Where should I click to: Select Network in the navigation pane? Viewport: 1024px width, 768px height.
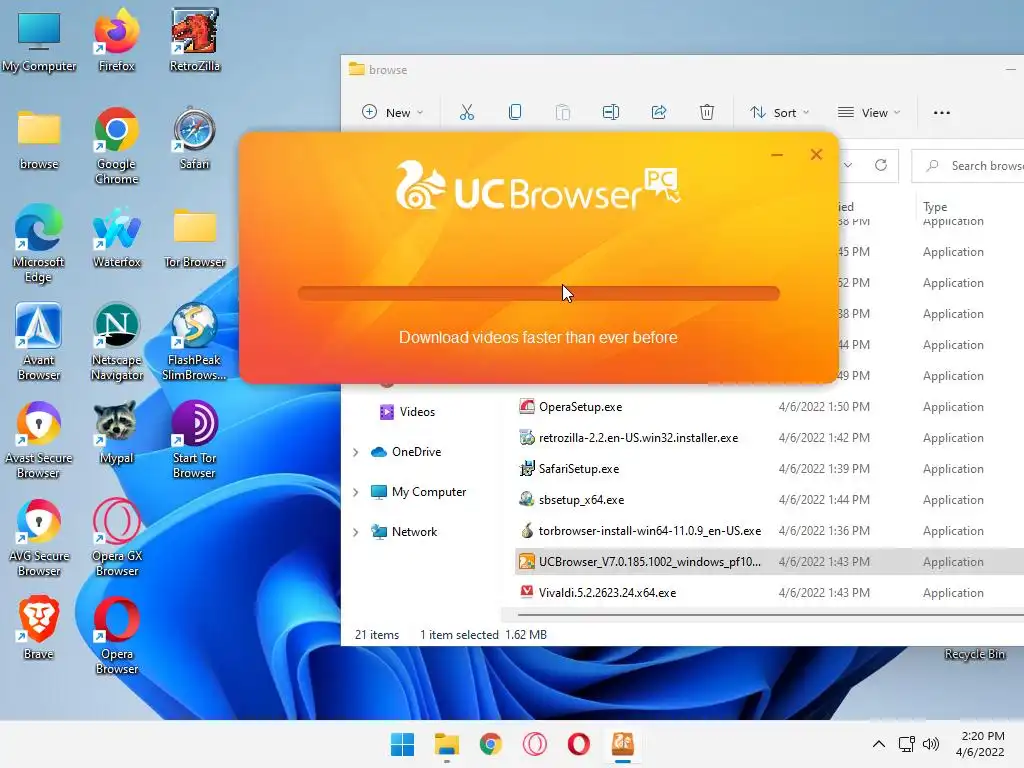click(x=404, y=532)
